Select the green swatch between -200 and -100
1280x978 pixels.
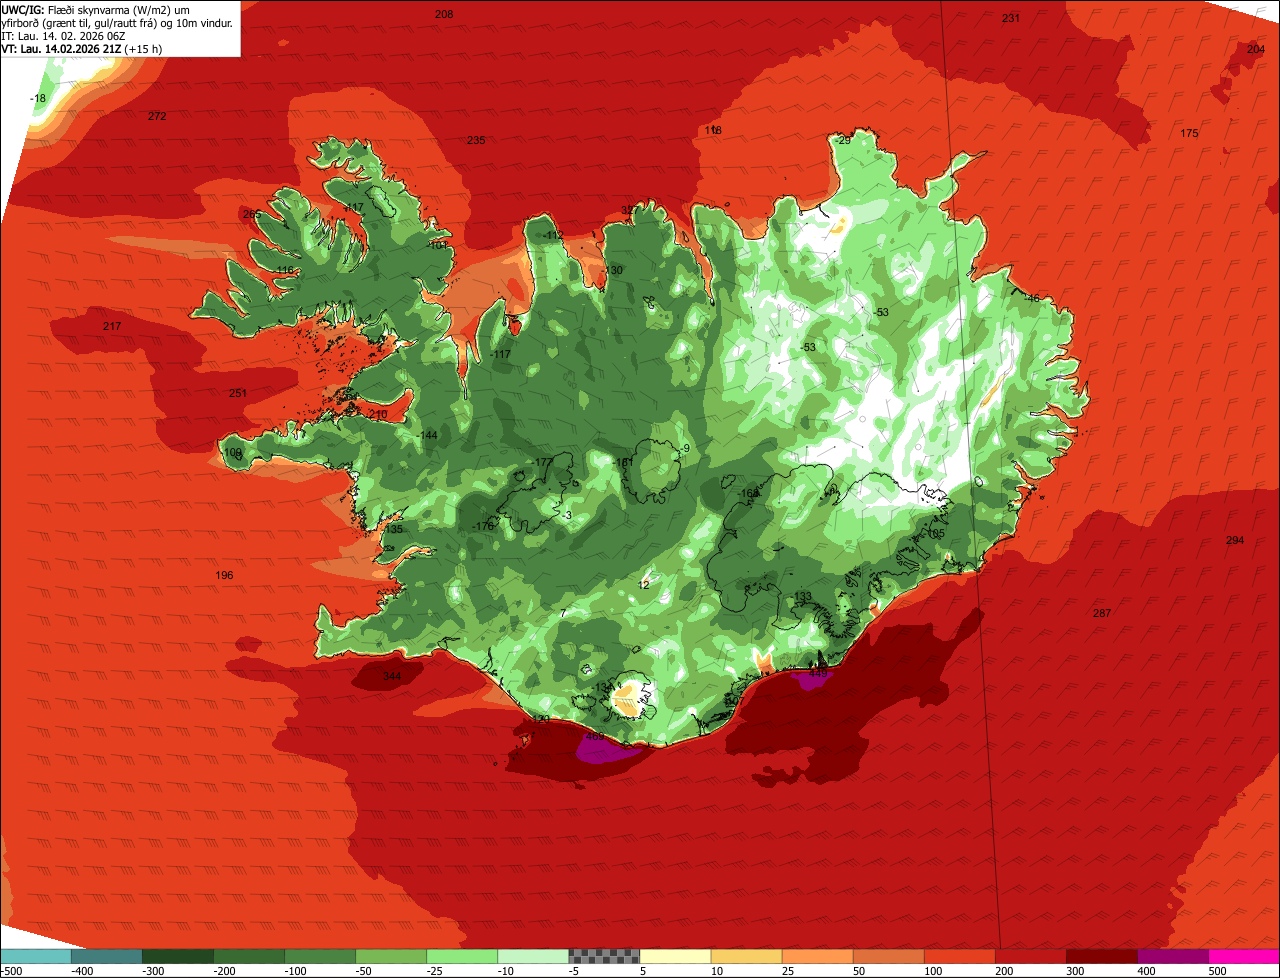coord(249,956)
